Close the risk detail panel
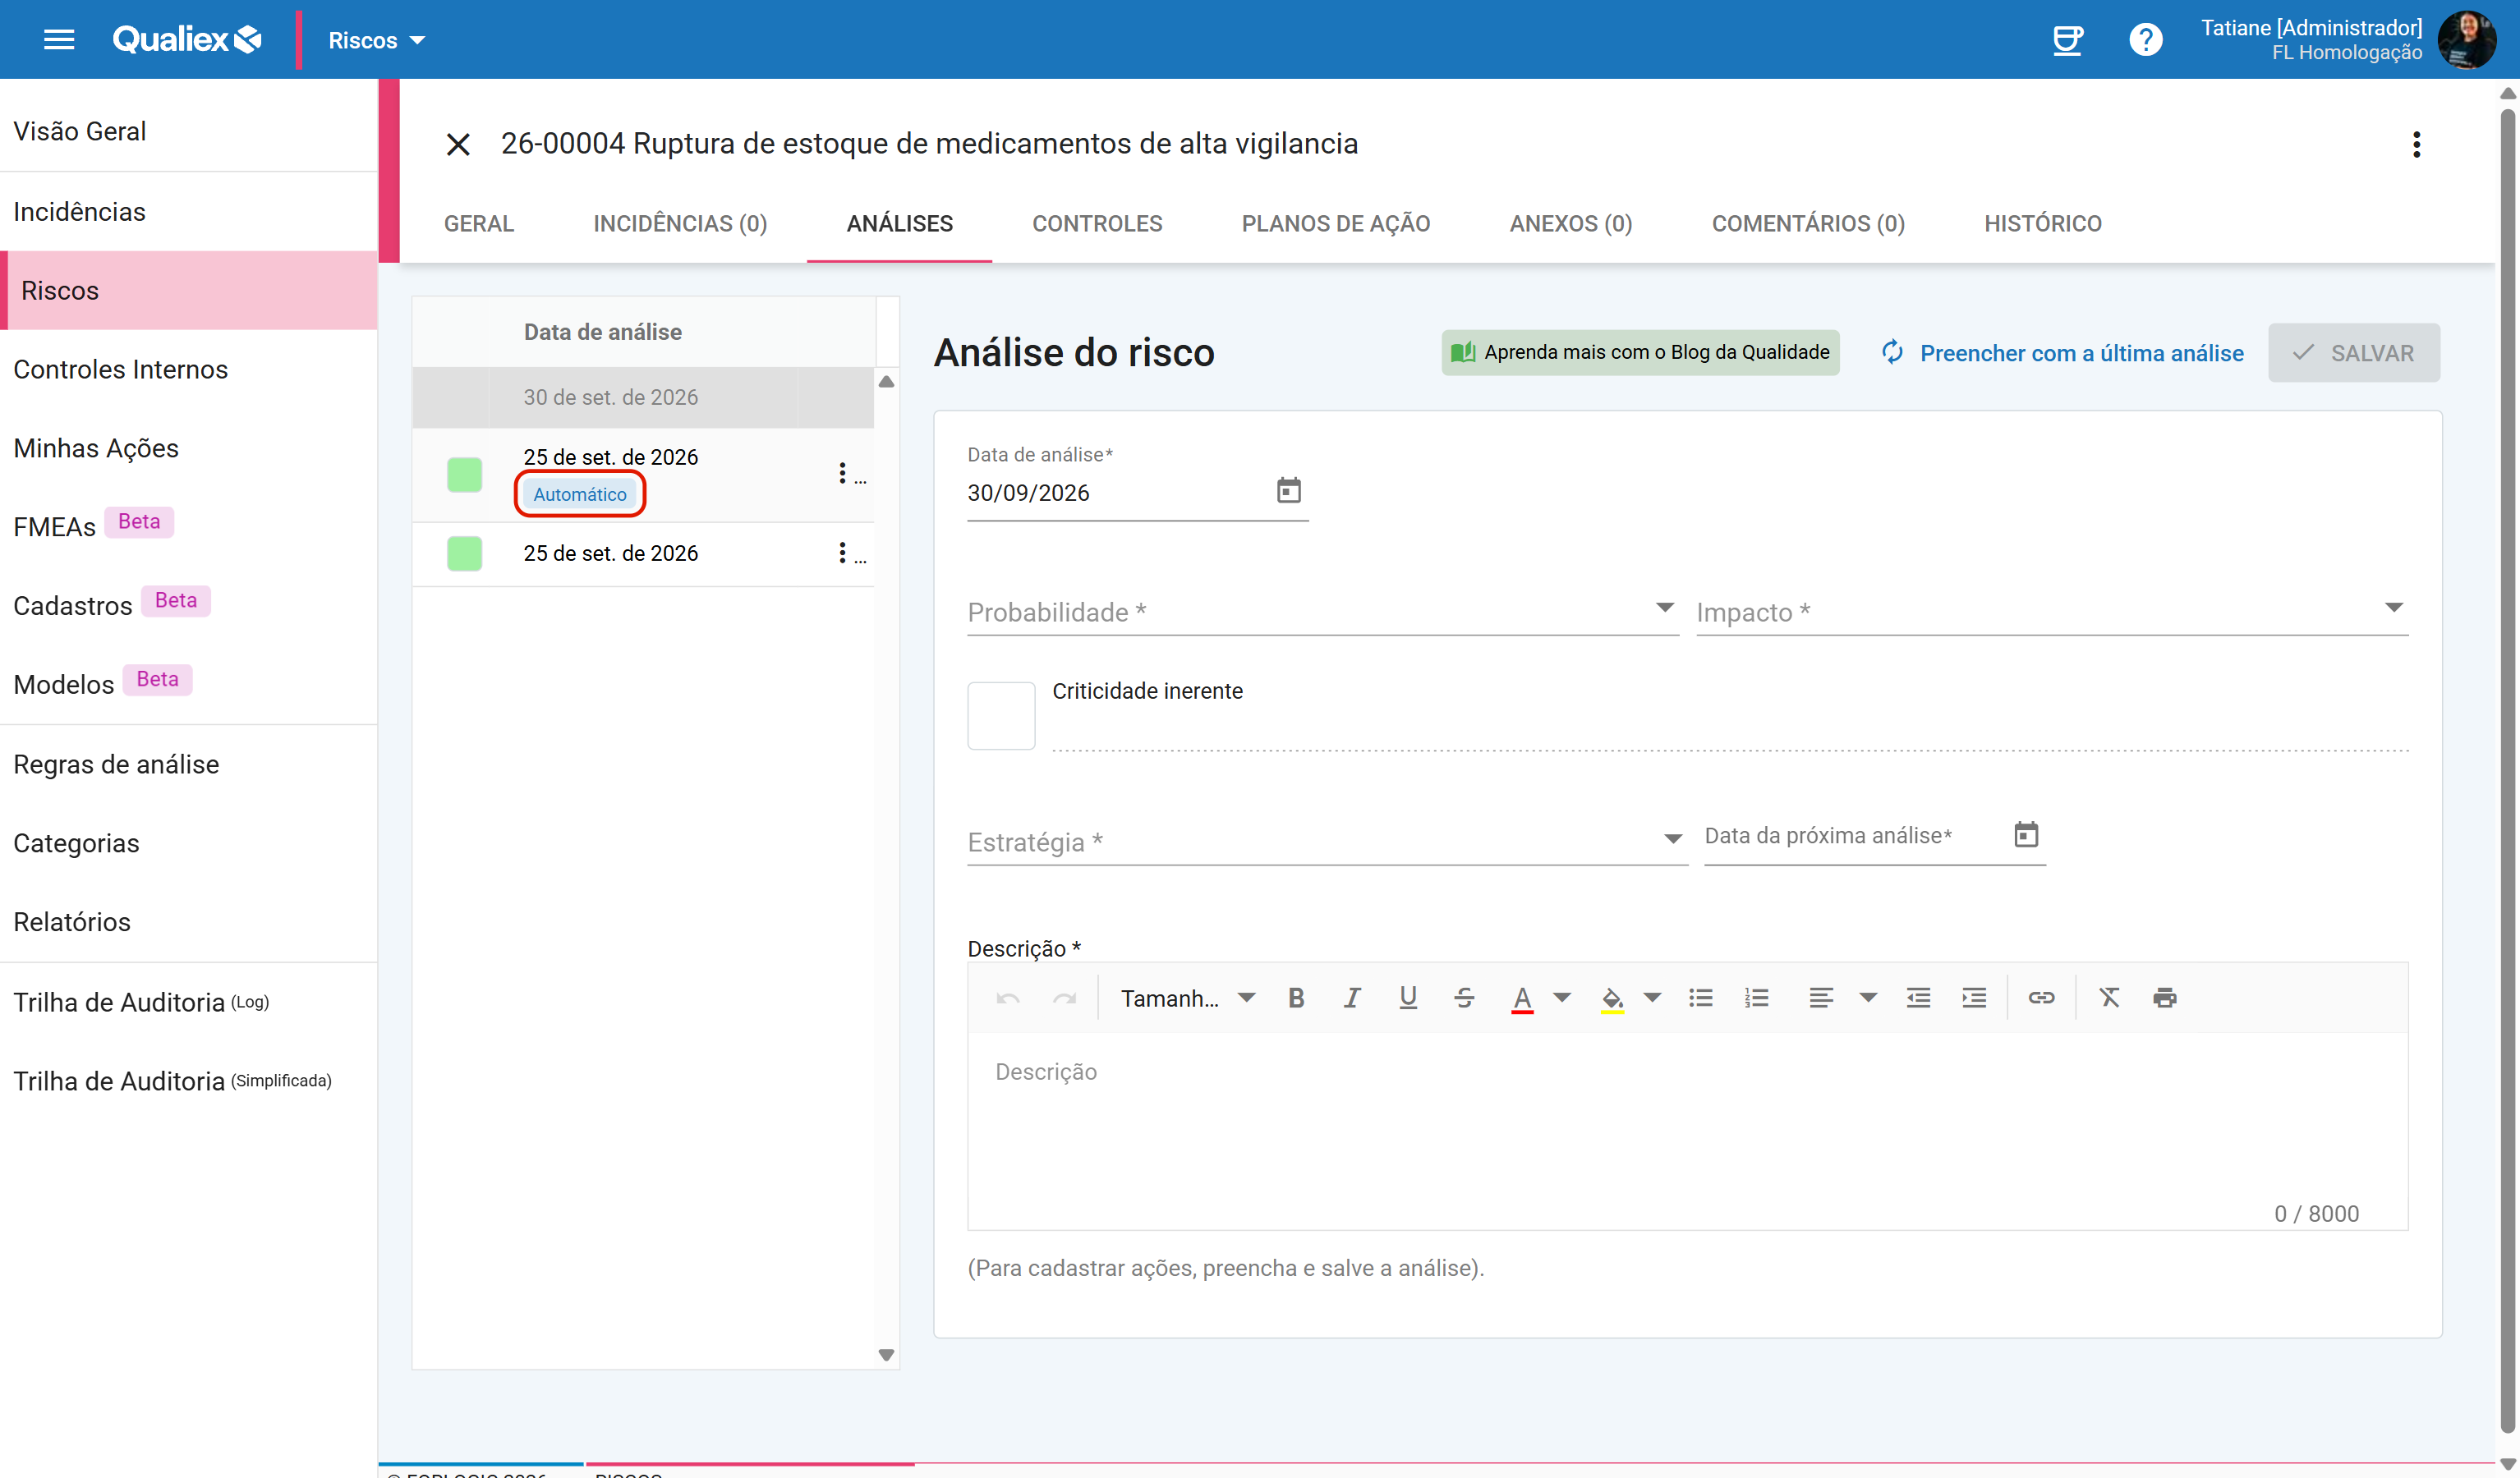The width and height of the screenshot is (2520, 1478). tap(458, 144)
